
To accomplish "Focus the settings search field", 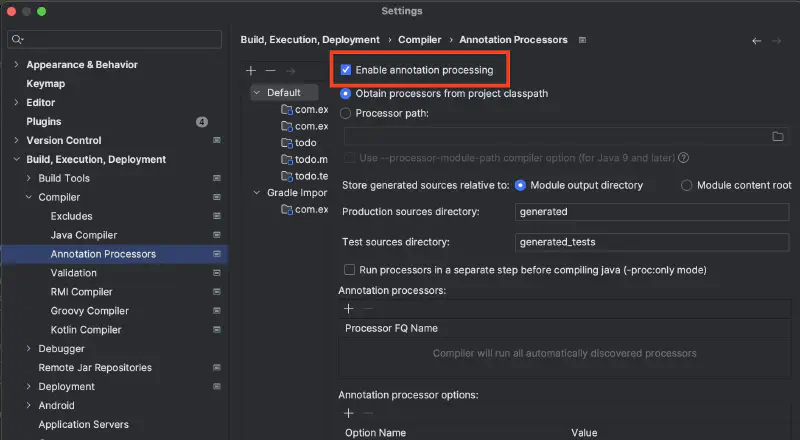I will pos(114,39).
